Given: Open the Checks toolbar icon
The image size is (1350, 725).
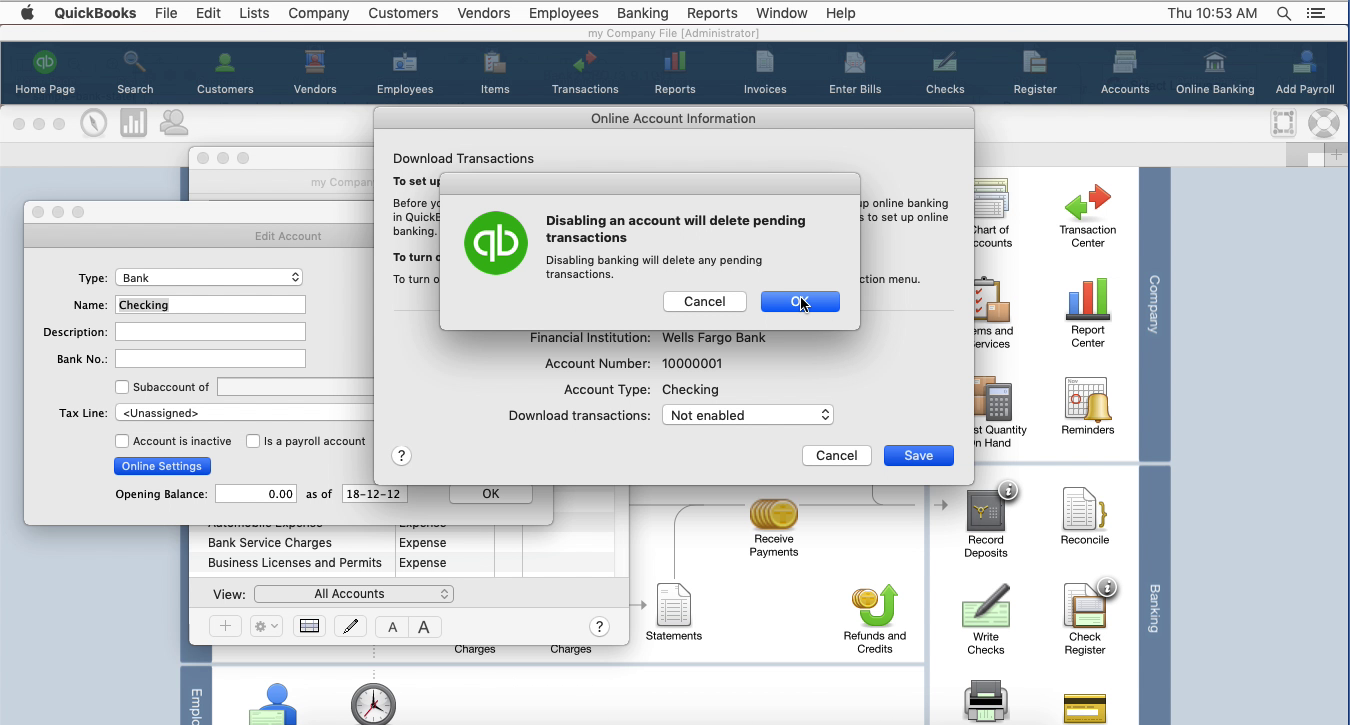Looking at the screenshot, I should (x=945, y=73).
